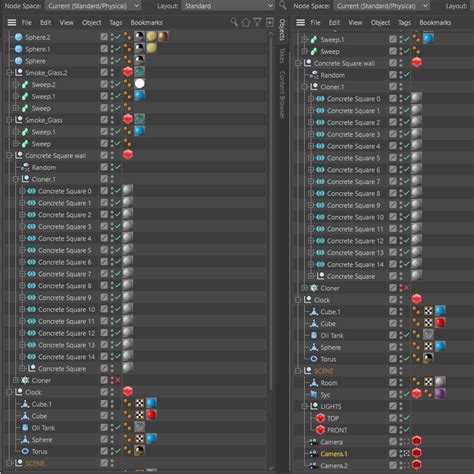Viewport: 474px width, 474px height.
Task: Click the concrete material thumbnail on right Concrete Square 0
Action: [x=417, y=98]
